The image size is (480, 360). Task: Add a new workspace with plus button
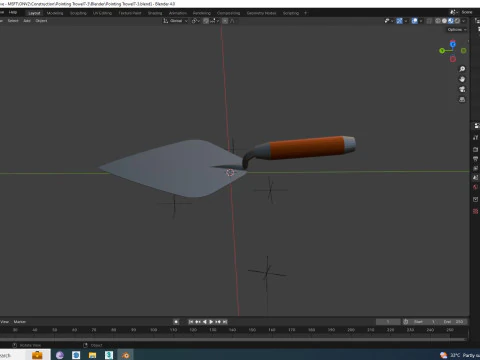point(305,13)
